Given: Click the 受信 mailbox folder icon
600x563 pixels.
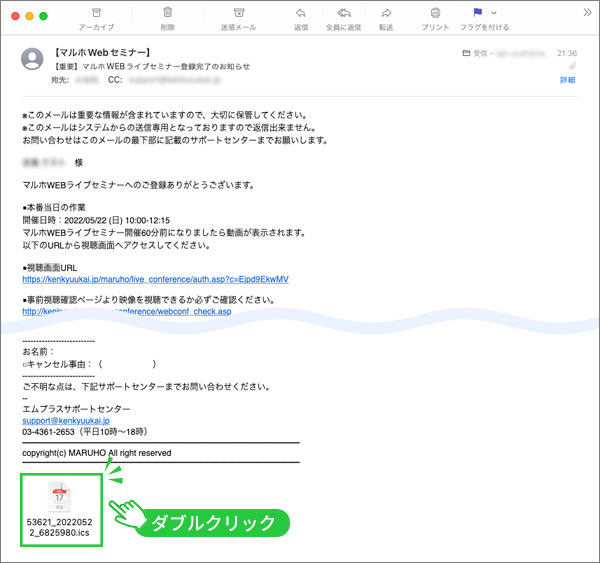Looking at the screenshot, I should pyautogui.click(x=466, y=53).
